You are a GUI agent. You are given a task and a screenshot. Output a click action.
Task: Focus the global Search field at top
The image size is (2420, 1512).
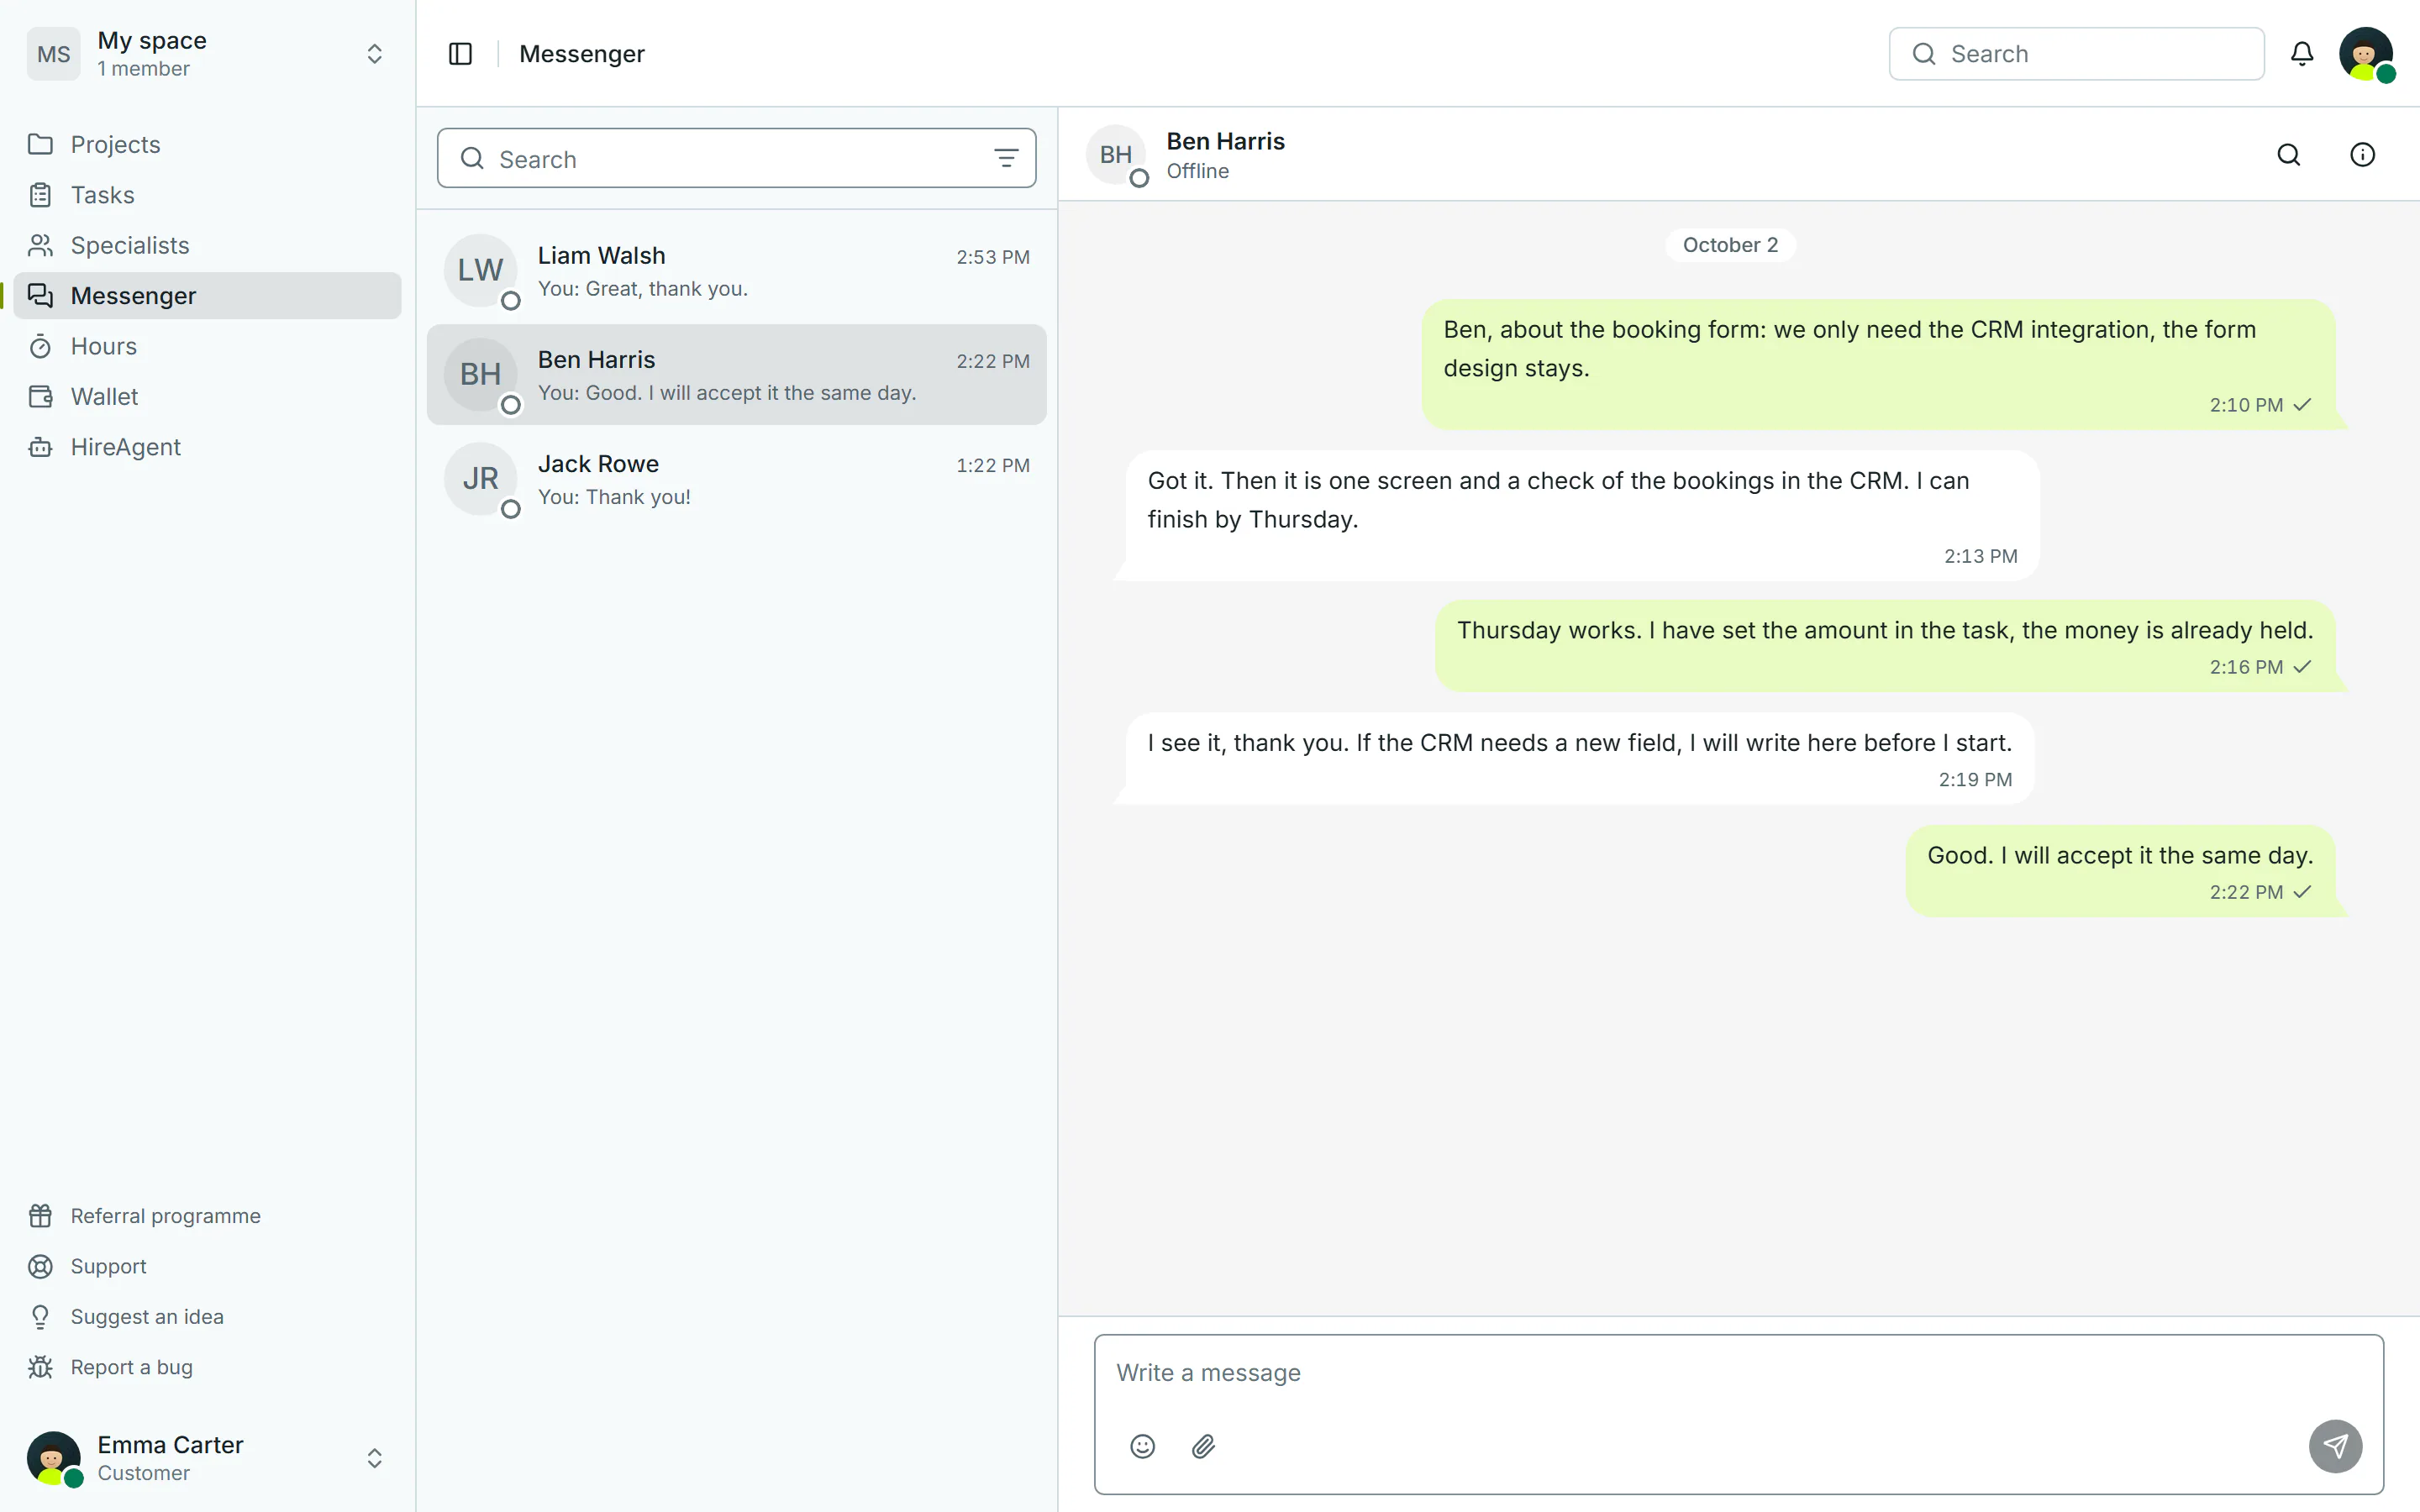pos(2076,54)
